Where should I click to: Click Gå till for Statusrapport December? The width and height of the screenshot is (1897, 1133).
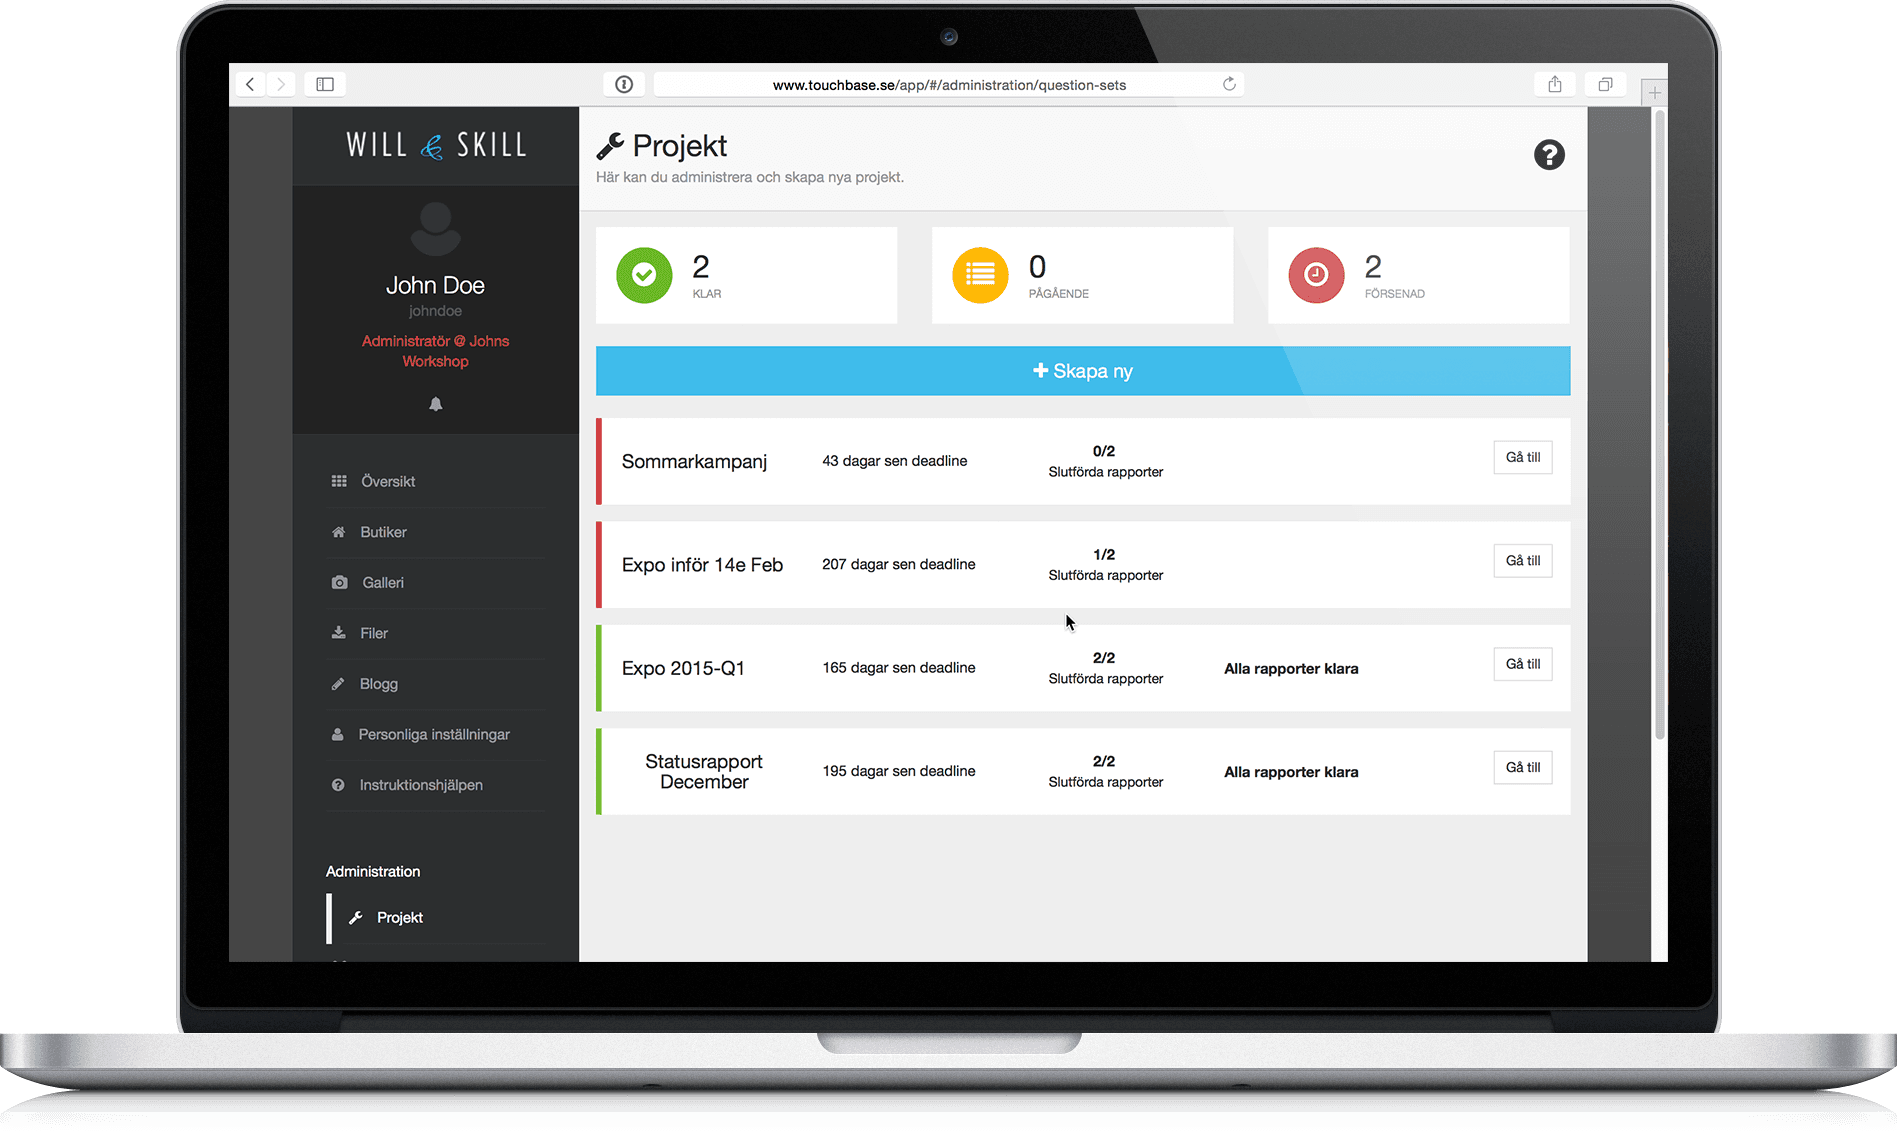pyautogui.click(x=1523, y=768)
